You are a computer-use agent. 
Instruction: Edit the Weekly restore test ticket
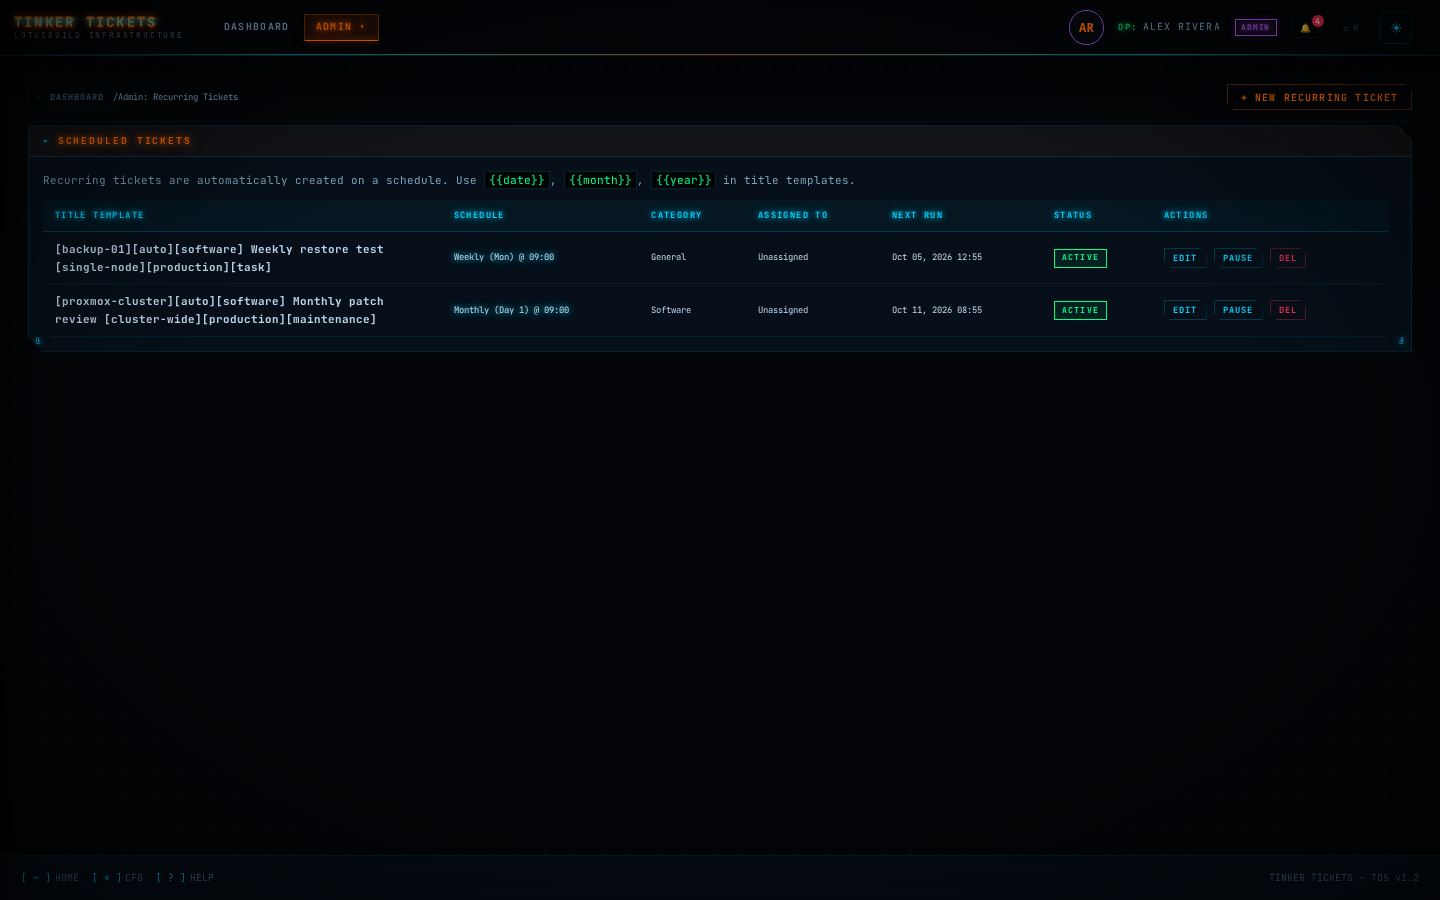point(1185,258)
